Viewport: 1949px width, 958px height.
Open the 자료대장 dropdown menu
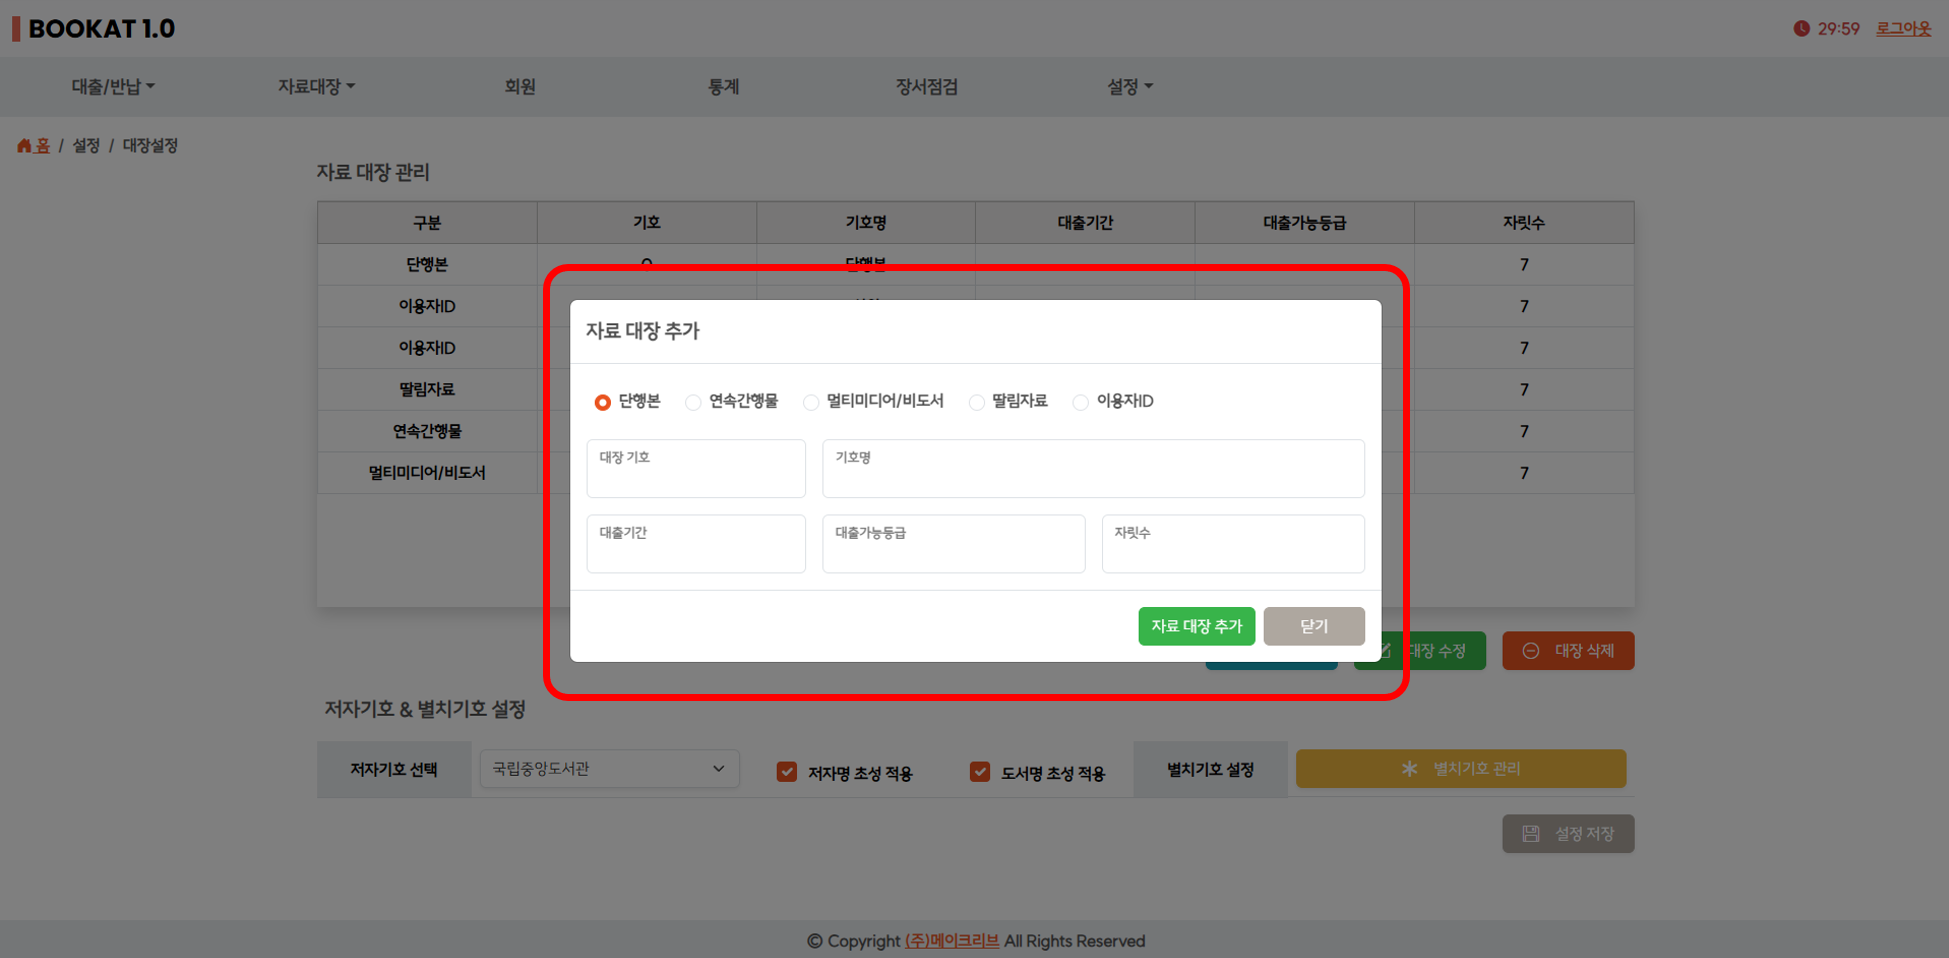pos(316,87)
